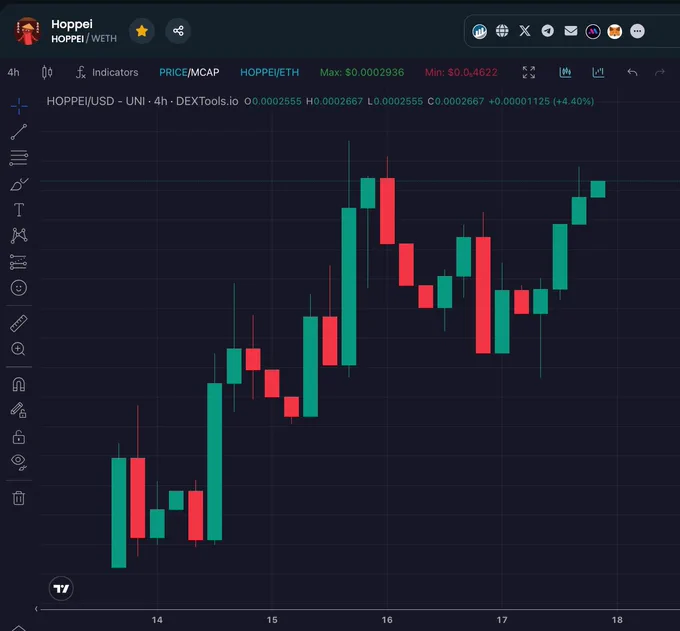Viewport: 680px width, 631px height.
Task: Toggle hide all drawings eye icon
Action: click(19, 462)
